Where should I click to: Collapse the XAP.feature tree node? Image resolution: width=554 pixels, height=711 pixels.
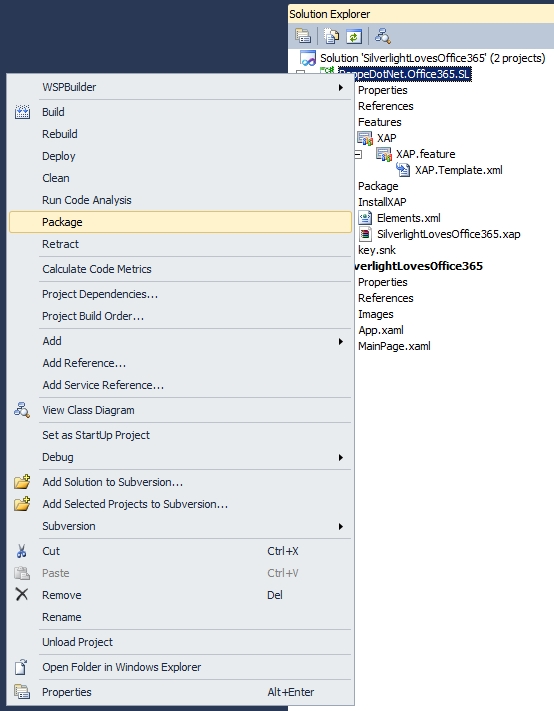point(358,155)
